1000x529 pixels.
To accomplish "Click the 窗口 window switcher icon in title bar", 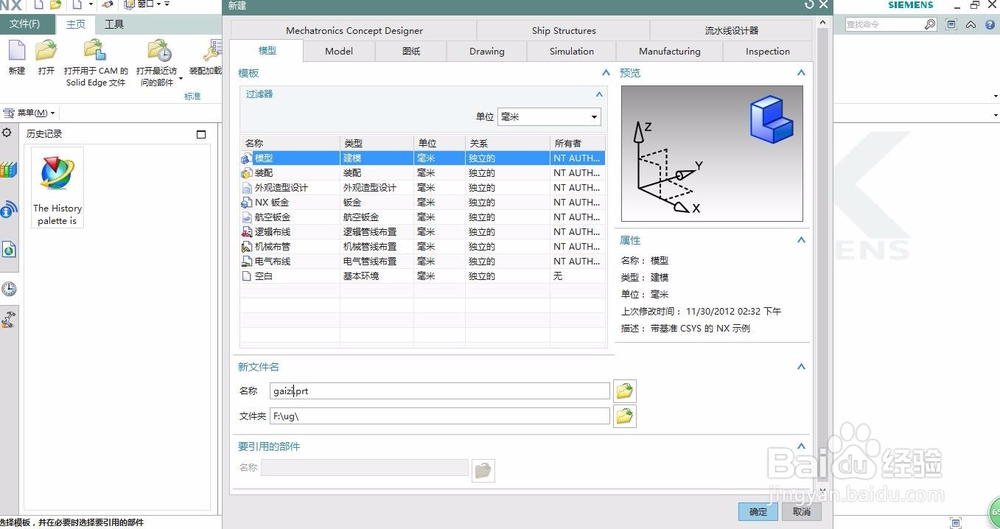I will 129,5.
